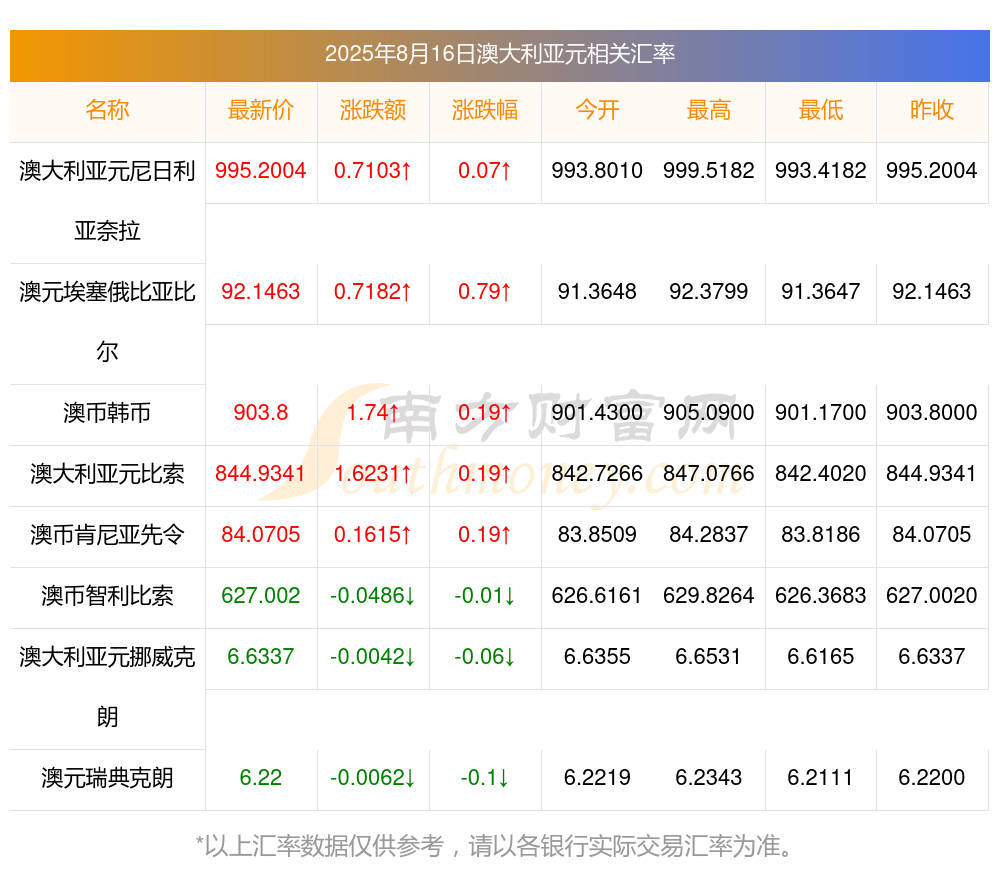Click the 涨跌幅 column header
Screen dimensions: 1000x877
pyautogui.click(x=485, y=110)
